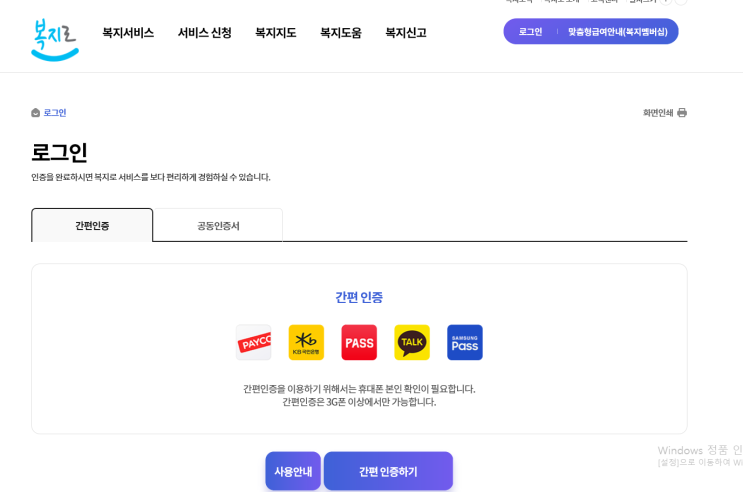
Task: Open the 복지신고 menu
Action: 405,33
